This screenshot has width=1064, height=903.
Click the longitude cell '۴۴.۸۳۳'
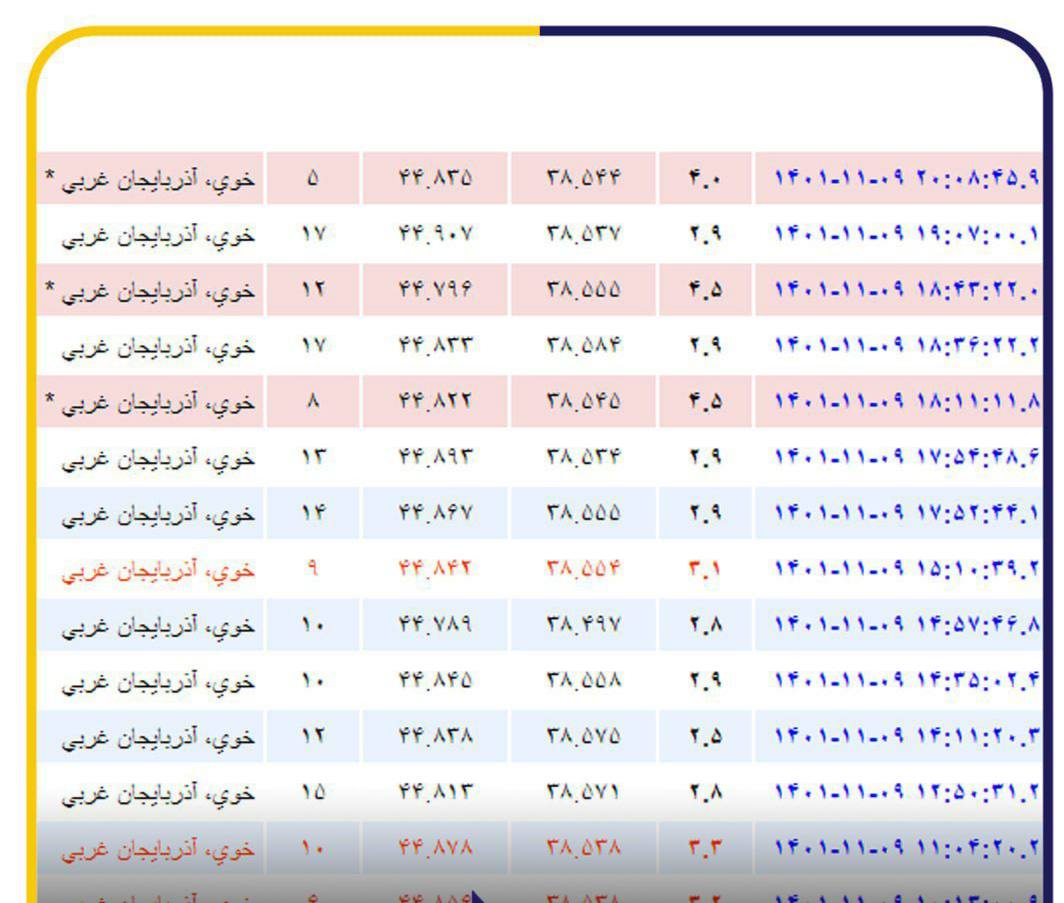[435, 345]
